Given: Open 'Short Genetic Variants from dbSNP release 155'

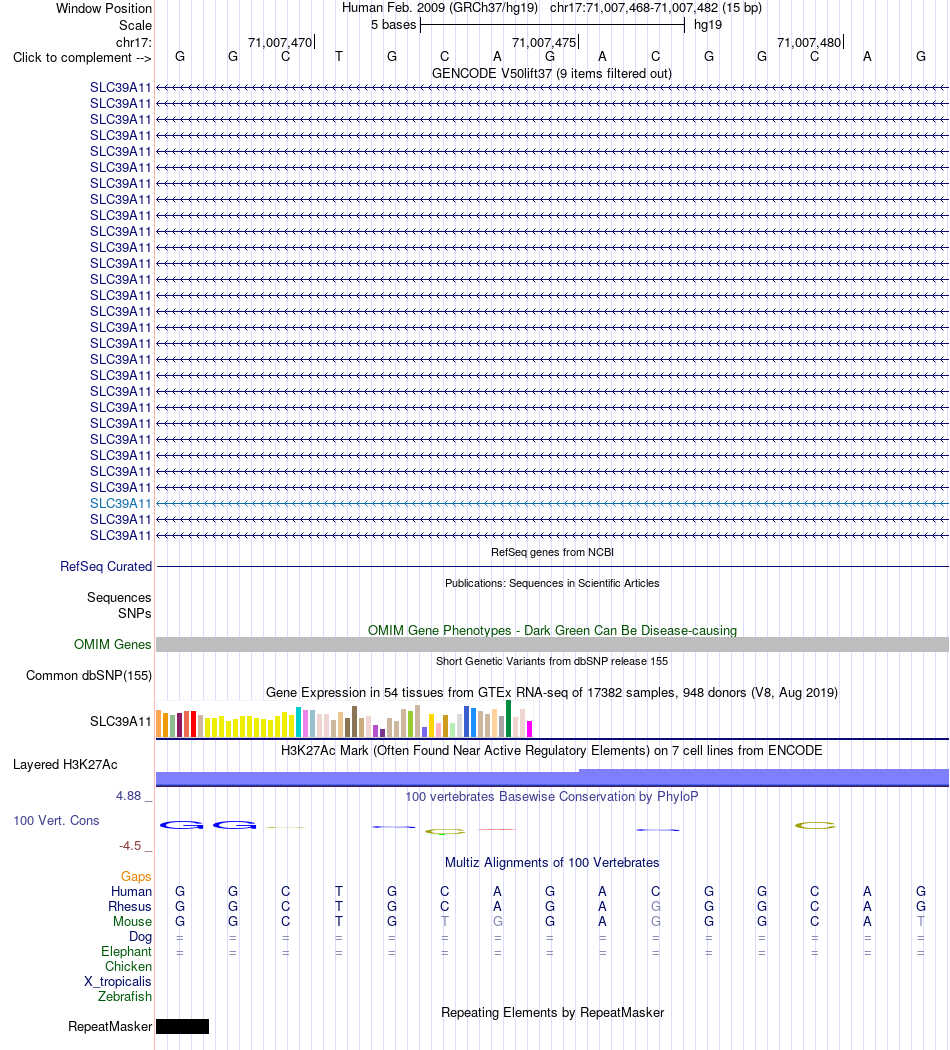Looking at the screenshot, I should pyautogui.click(x=552, y=662).
